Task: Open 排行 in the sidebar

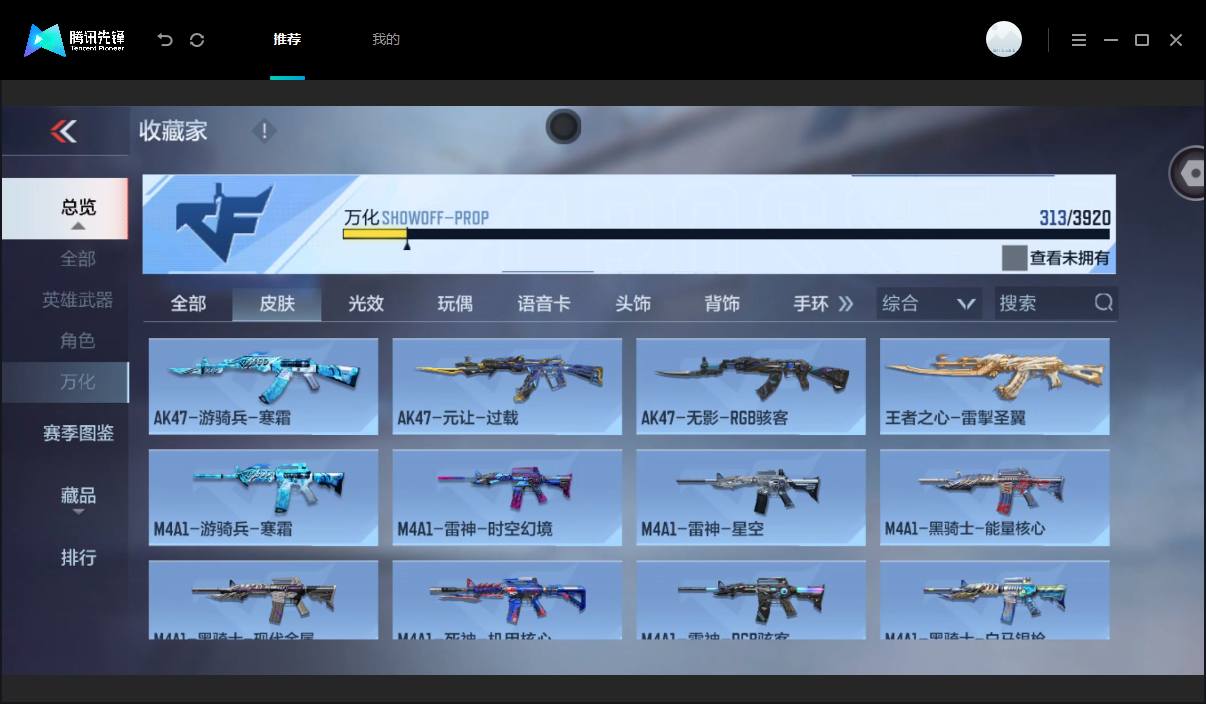Action: pyautogui.click(x=78, y=557)
